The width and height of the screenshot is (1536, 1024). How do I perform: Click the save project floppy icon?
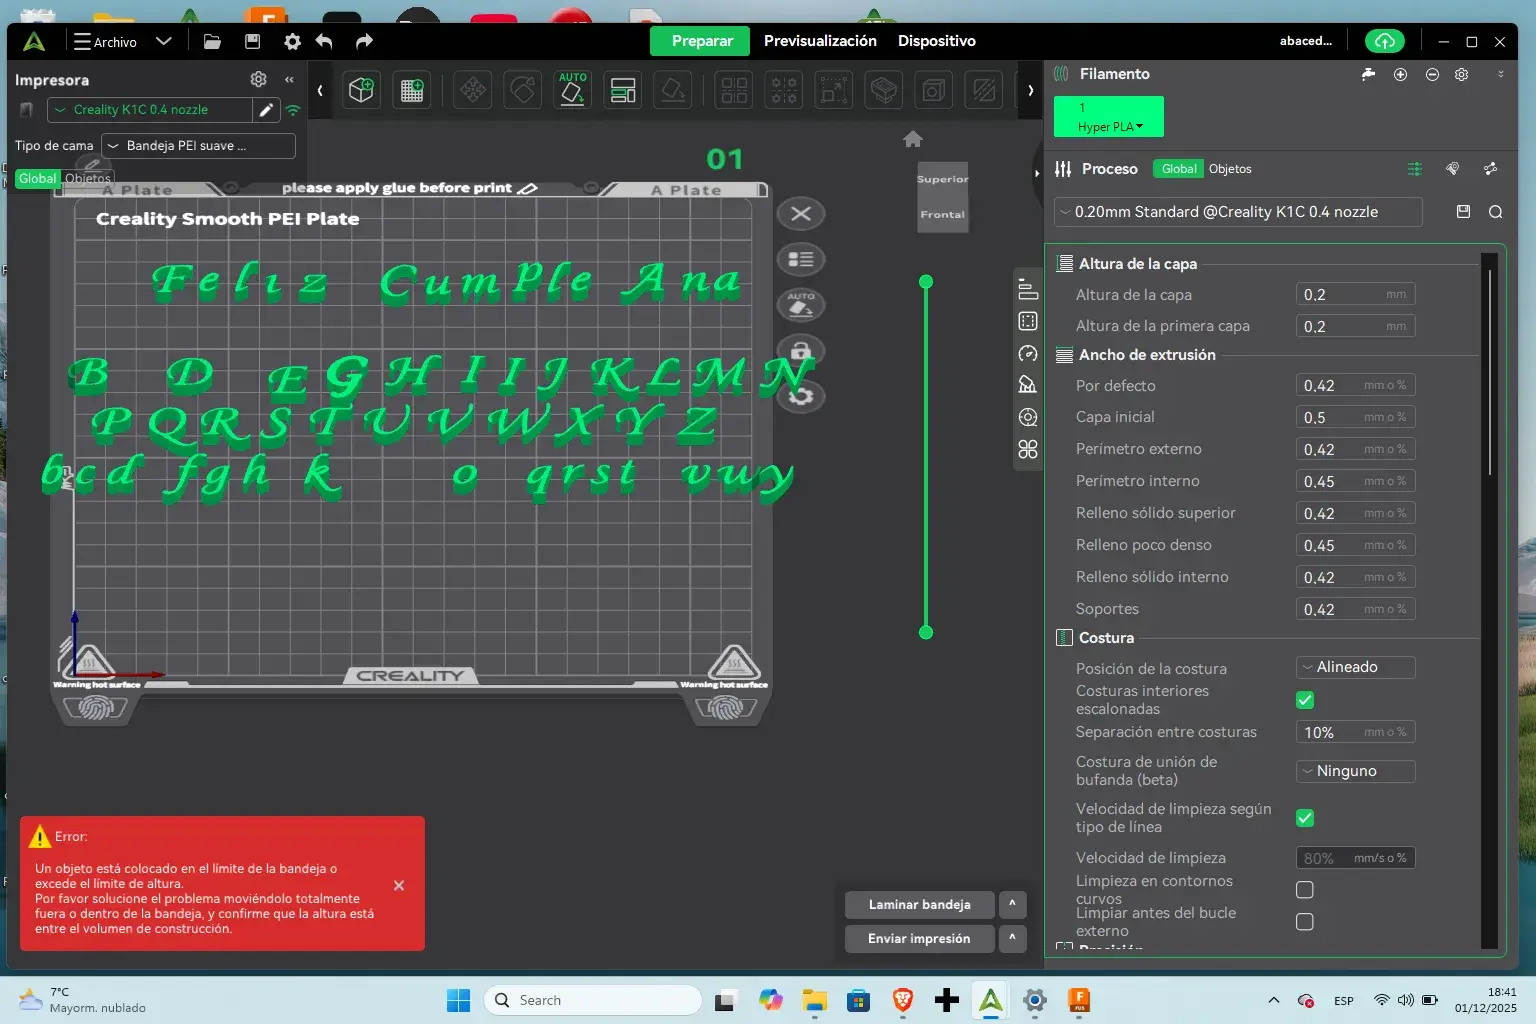tap(252, 41)
